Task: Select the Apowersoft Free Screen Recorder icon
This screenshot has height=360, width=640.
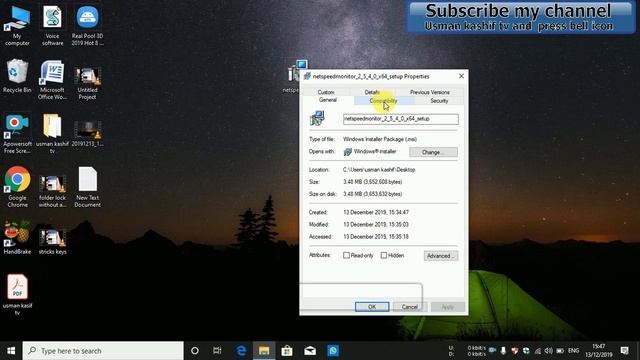Action: [17, 134]
